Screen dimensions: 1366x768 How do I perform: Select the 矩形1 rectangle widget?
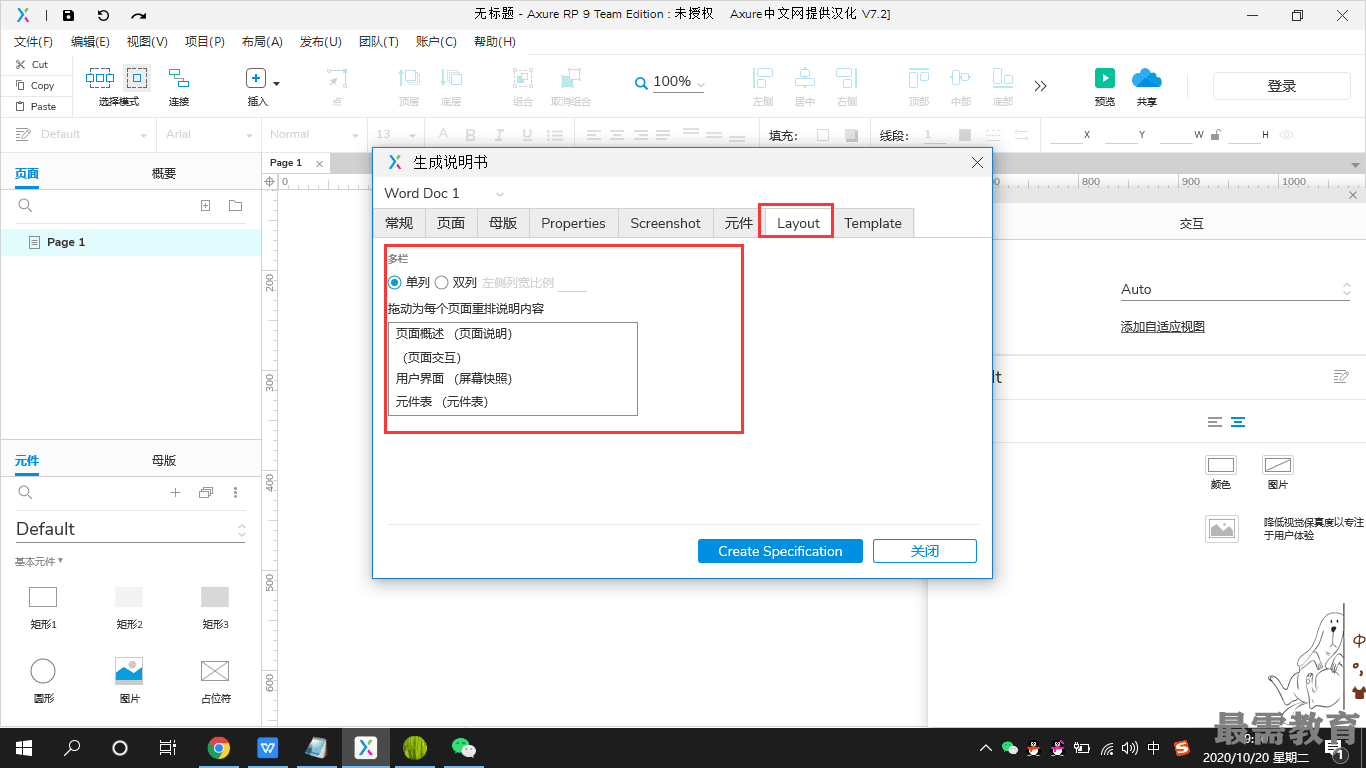click(x=43, y=606)
